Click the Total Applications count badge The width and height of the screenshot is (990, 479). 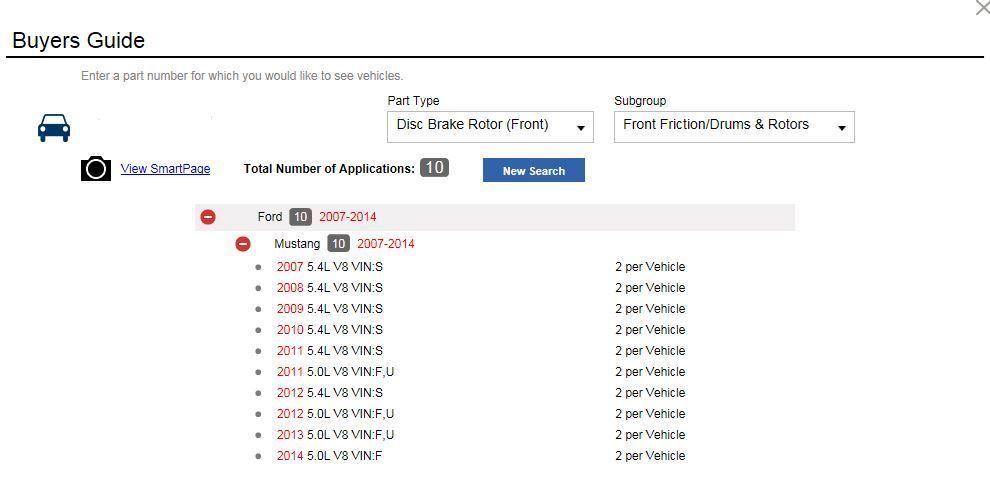click(434, 168)
